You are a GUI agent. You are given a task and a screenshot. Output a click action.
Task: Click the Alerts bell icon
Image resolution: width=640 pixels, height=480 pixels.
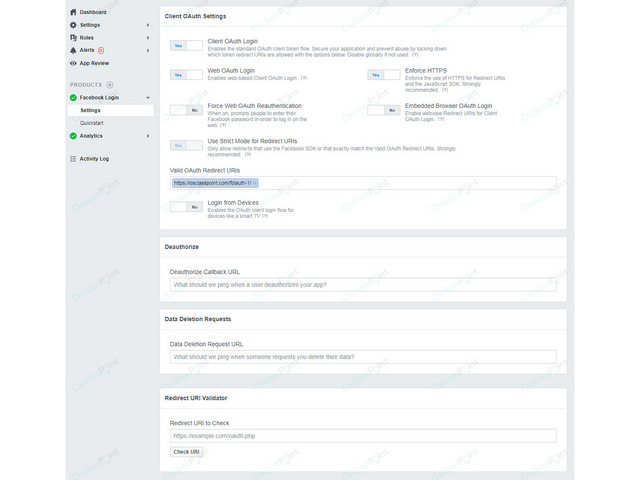[73, 50]
